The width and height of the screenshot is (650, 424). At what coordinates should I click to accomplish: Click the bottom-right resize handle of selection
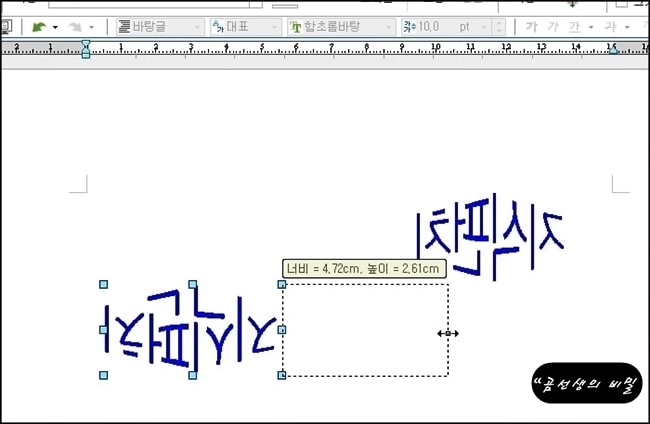pyautogui.click(x=282, y=375)
